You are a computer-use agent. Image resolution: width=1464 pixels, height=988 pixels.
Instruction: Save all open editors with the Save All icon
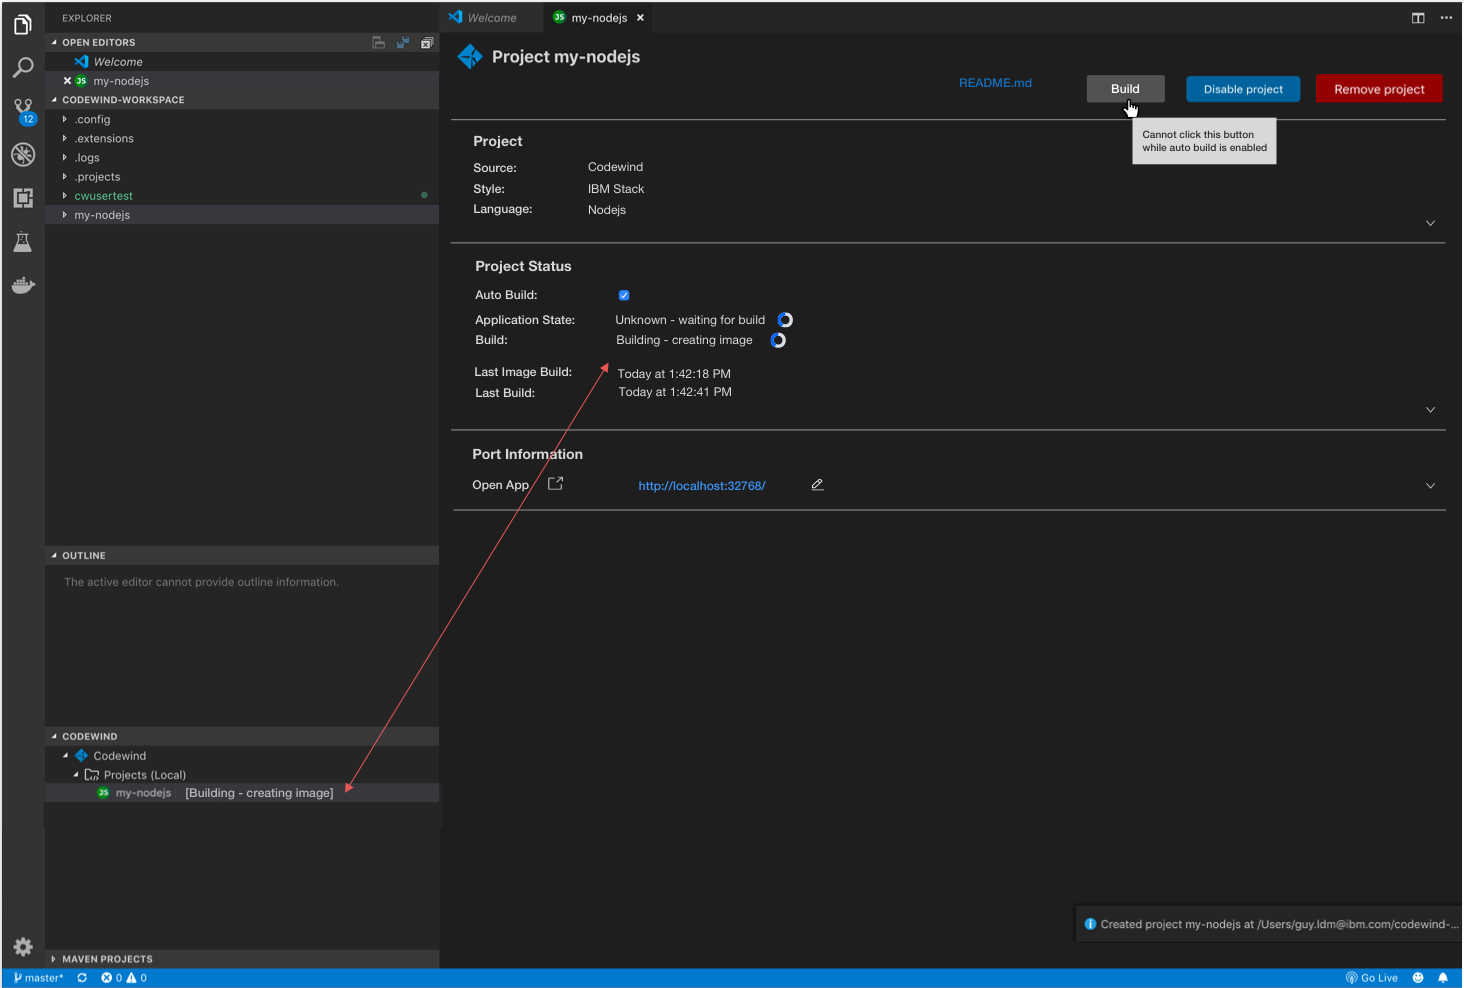(x=403, y=42)
